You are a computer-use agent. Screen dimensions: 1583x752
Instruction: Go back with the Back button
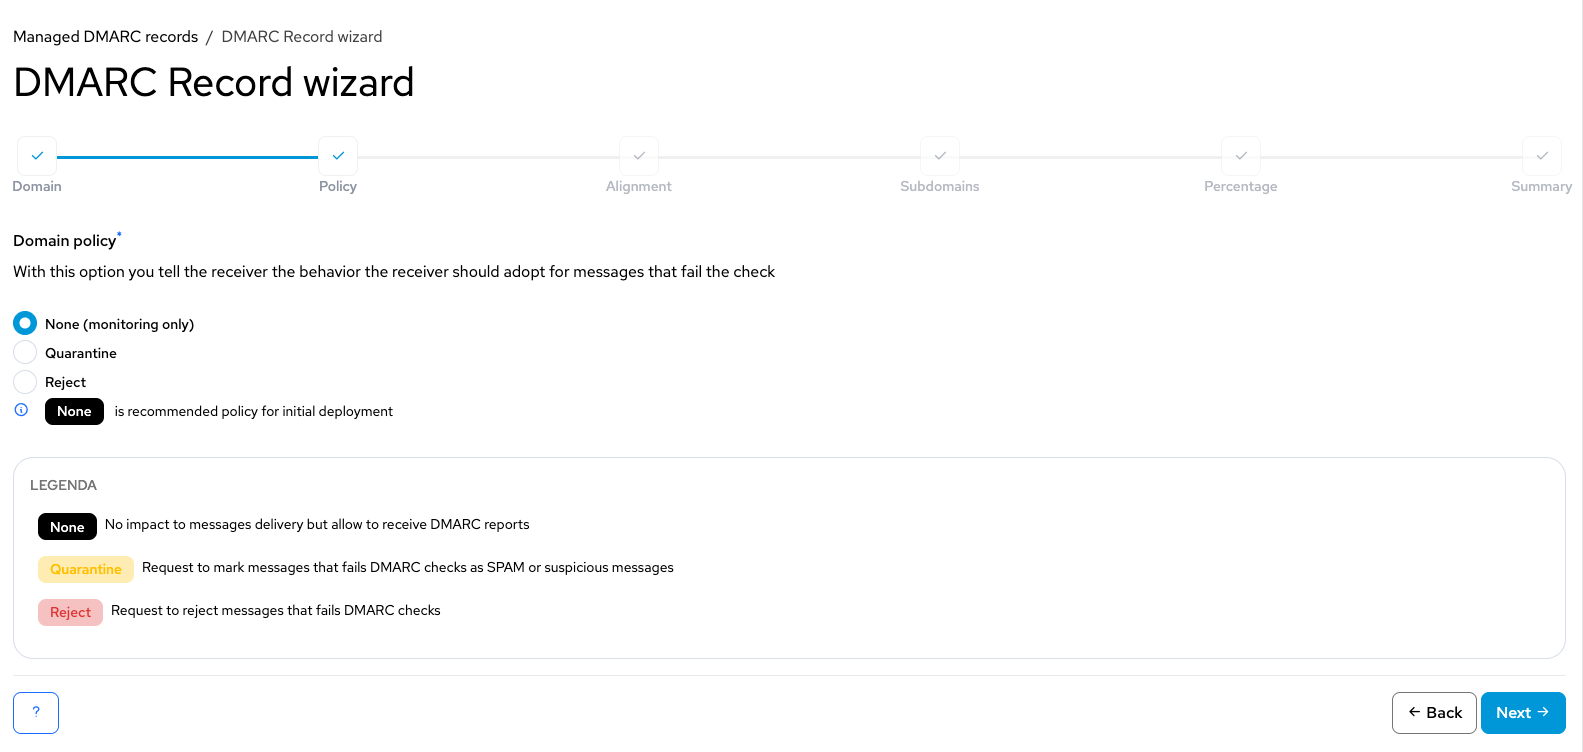click(1434, 713)
